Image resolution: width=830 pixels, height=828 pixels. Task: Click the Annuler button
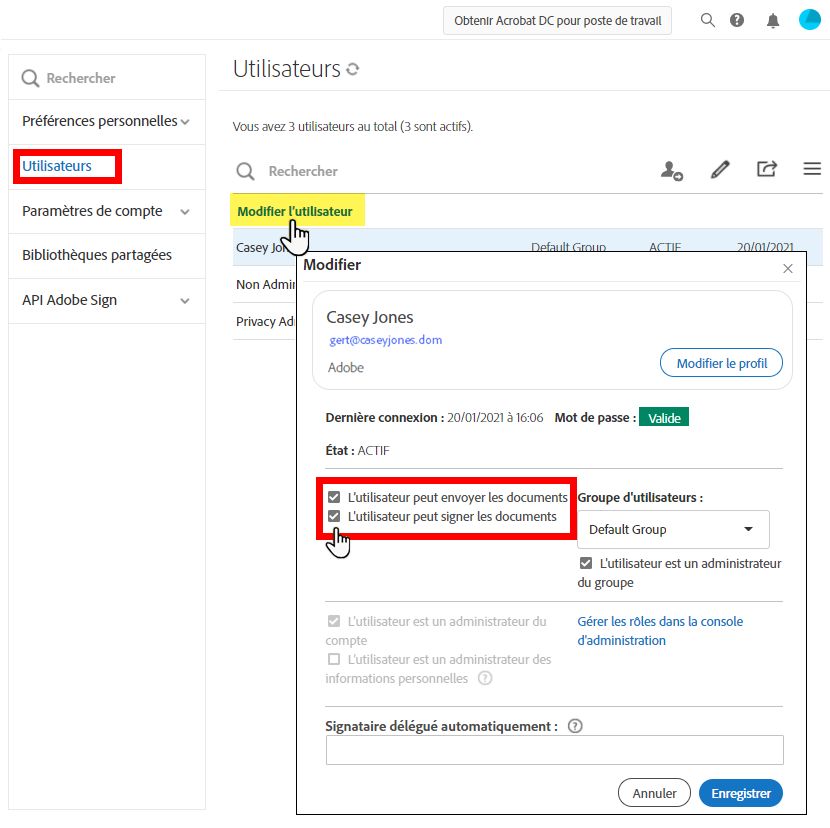coord(654,793)
